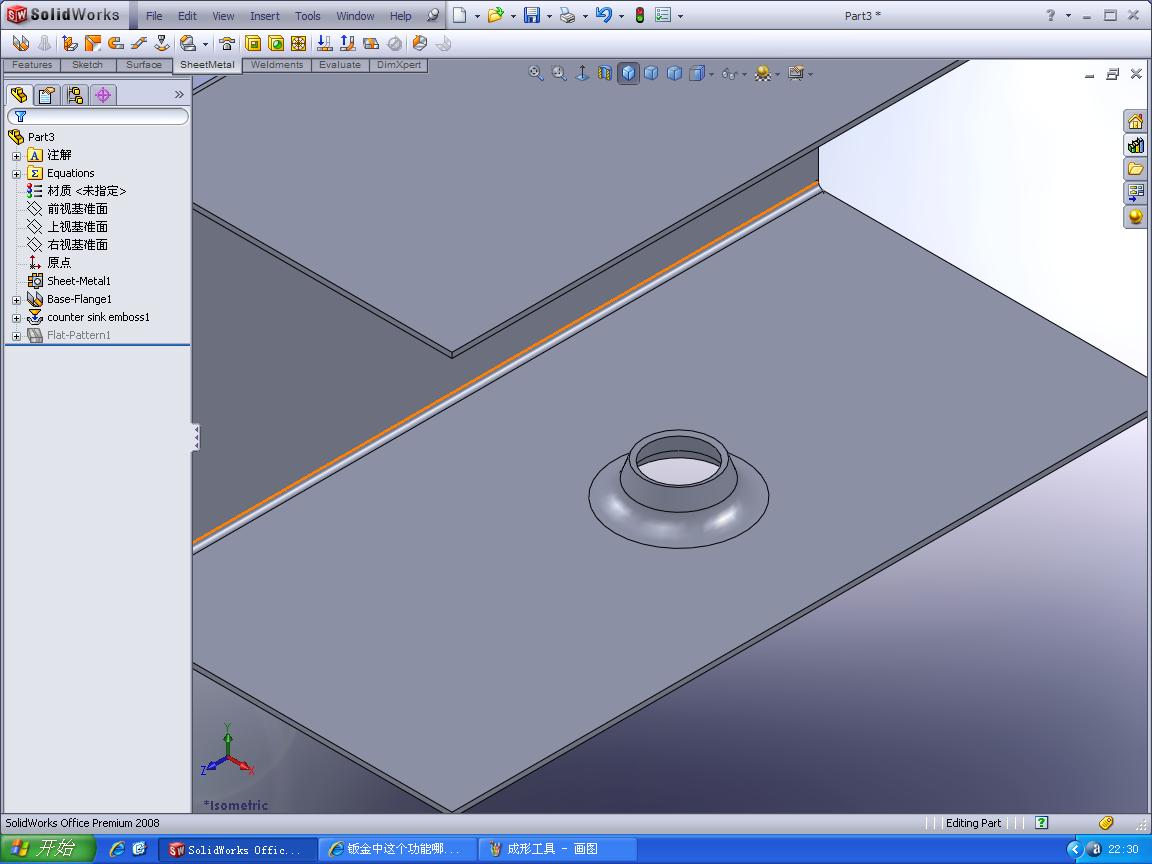1152x864 pixels.
Task: Click the Base Flange/Tab tool icon
Action: pos(21,43)
